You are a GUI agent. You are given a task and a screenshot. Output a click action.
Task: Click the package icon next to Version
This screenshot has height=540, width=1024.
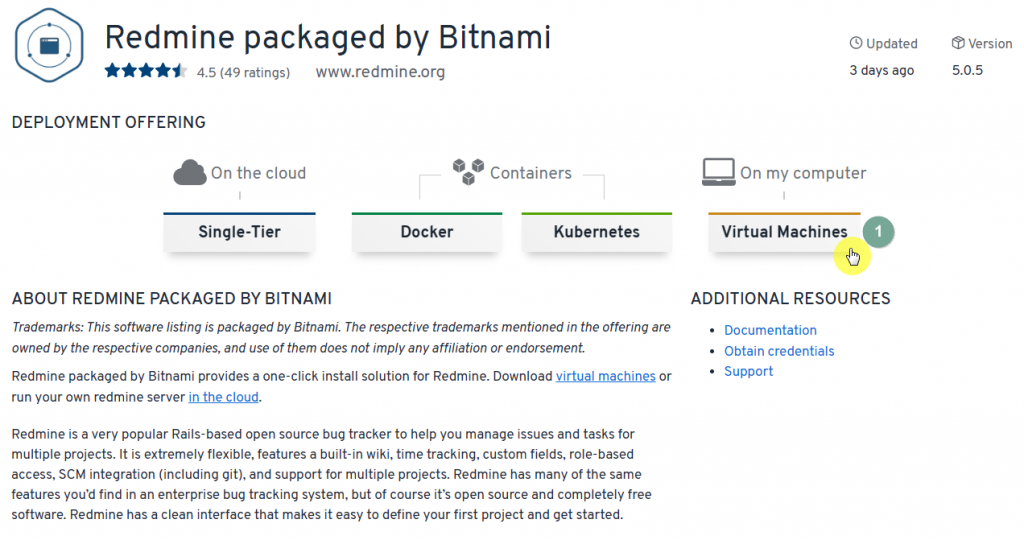tap(958, 44)
